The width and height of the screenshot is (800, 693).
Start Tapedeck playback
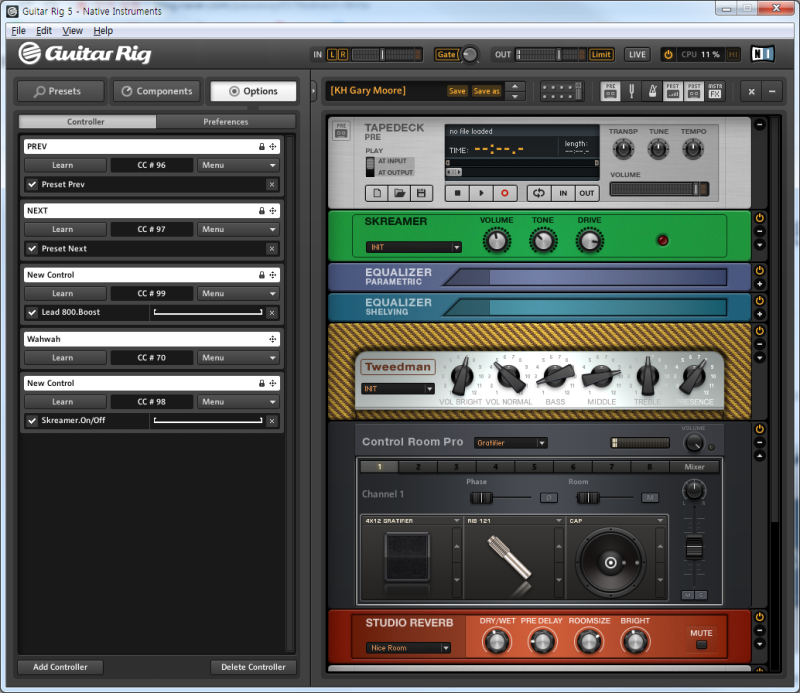click(481, 193)
